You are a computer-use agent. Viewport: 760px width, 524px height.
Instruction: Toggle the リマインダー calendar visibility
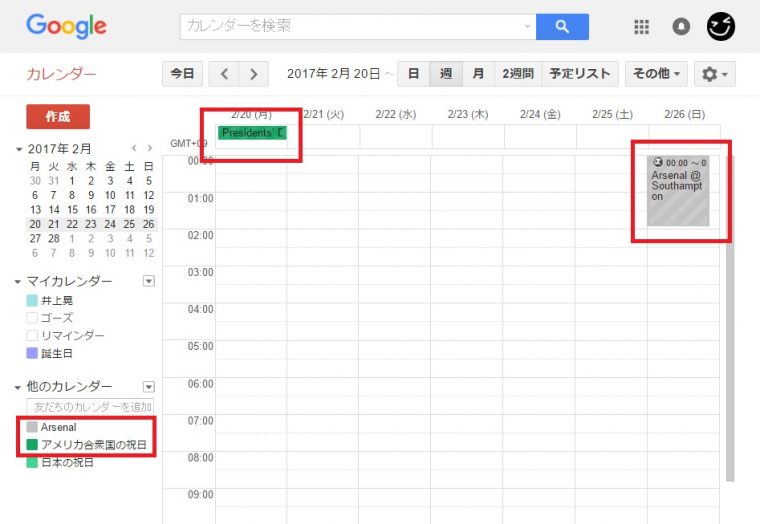tap(32, 335)
